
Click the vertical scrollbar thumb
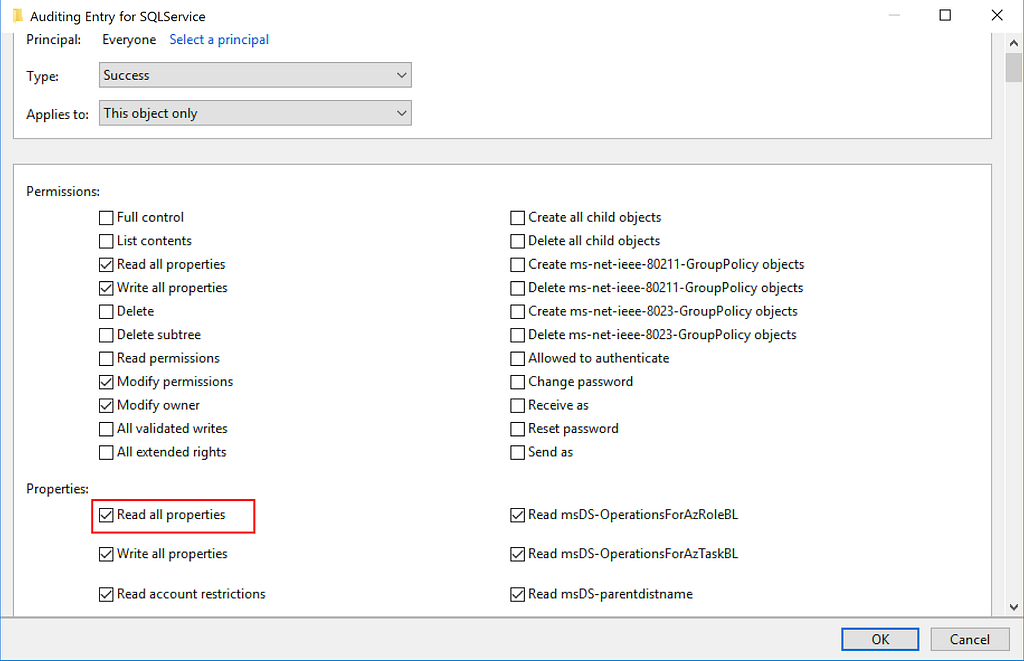(x=1014, y=67)
